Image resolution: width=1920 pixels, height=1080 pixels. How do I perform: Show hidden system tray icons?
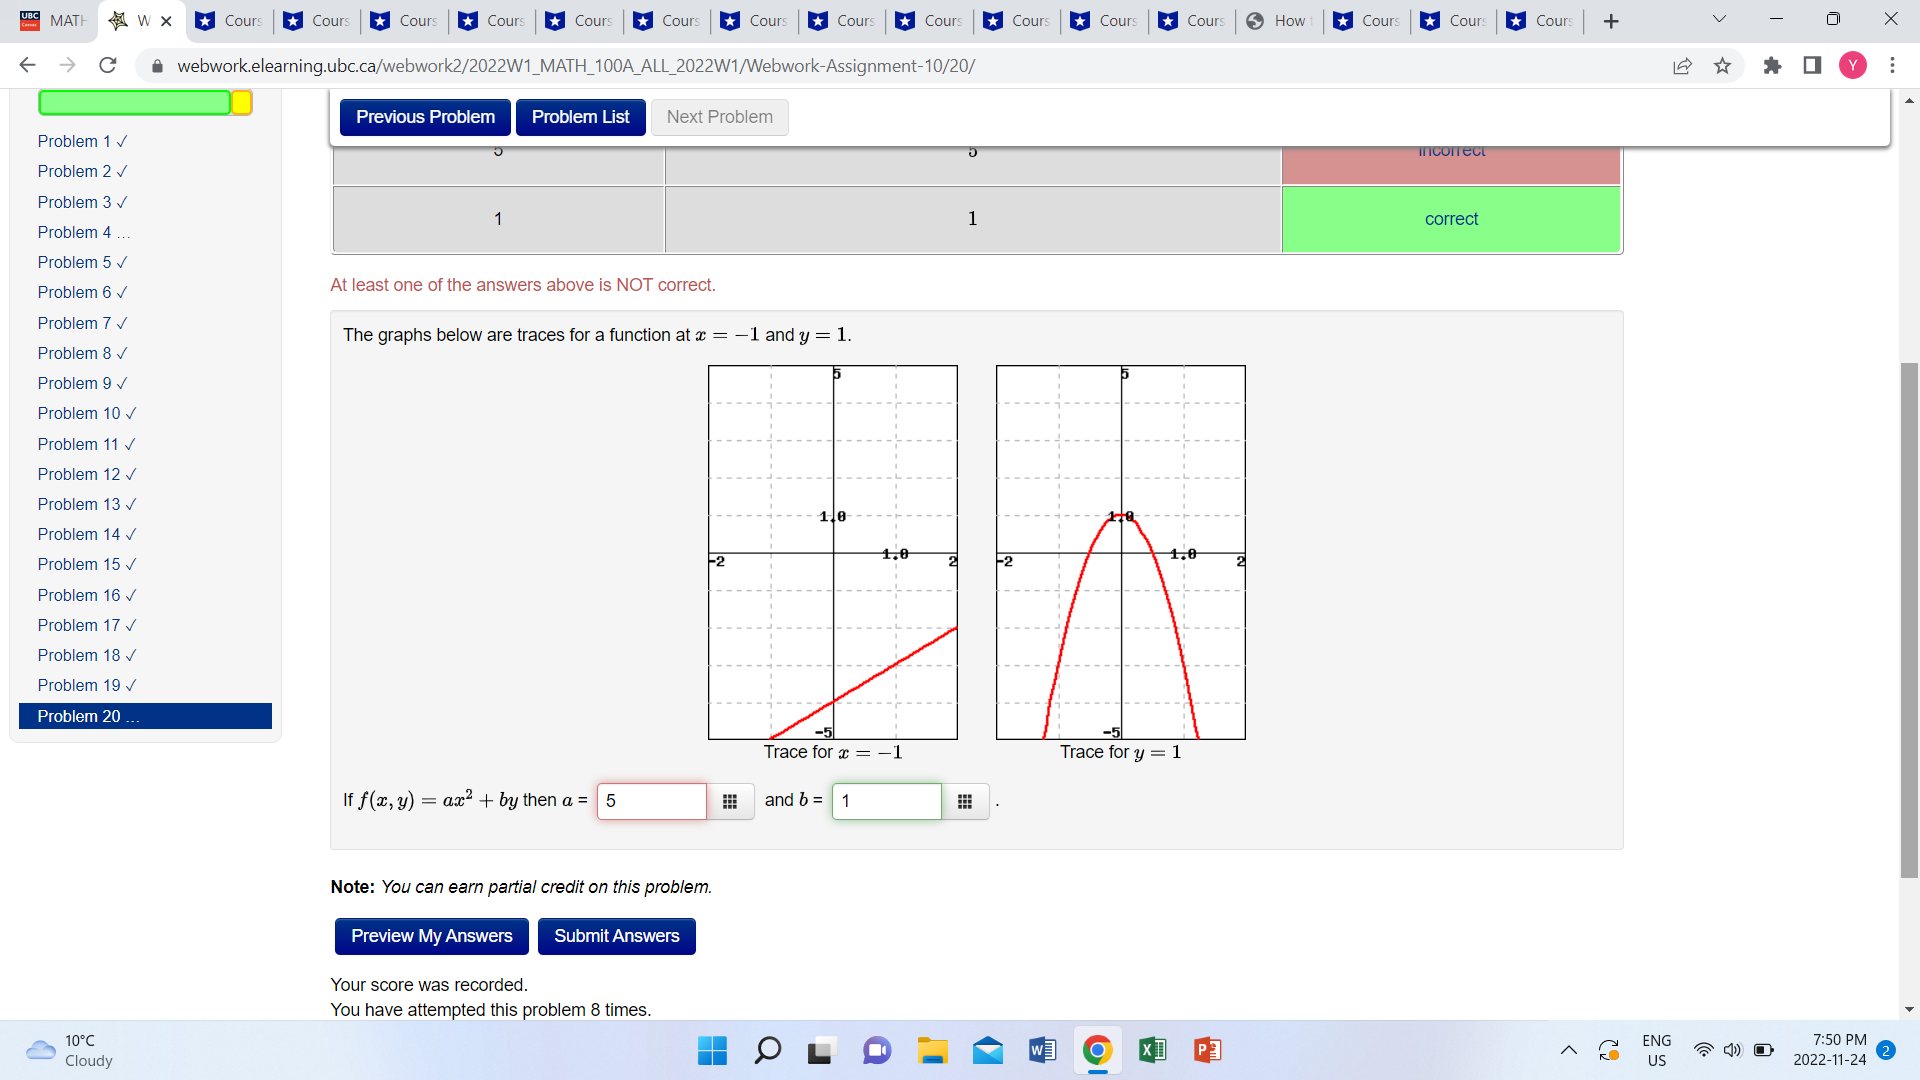1568,1050
